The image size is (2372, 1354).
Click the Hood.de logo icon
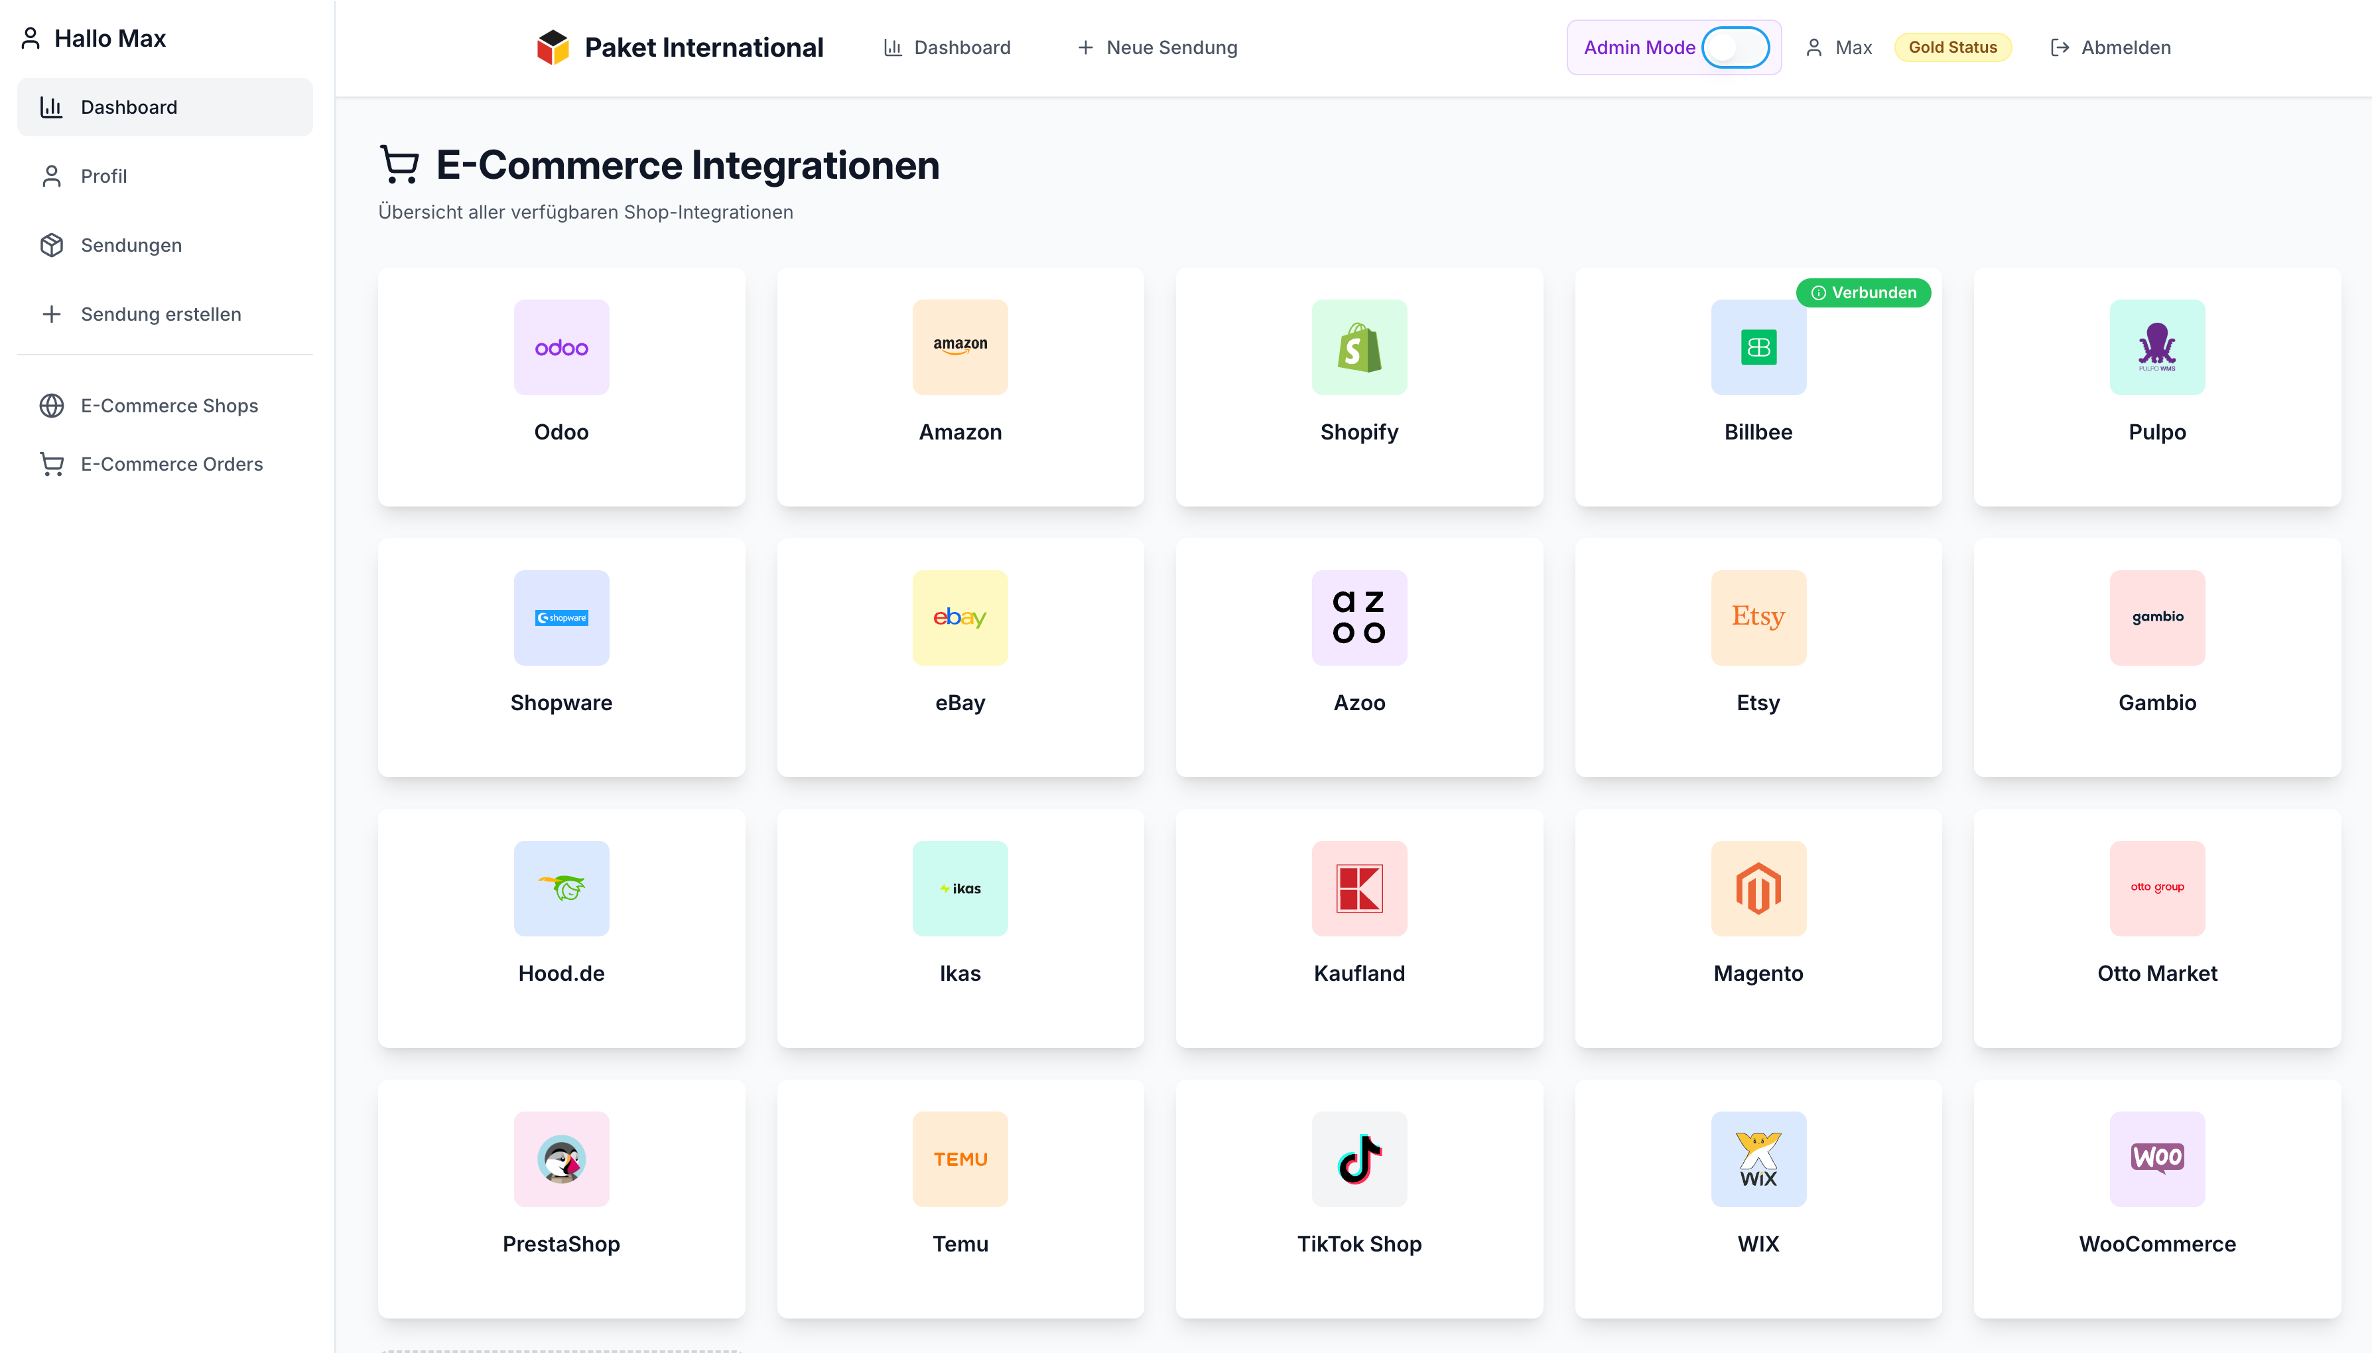pos(561,889)
